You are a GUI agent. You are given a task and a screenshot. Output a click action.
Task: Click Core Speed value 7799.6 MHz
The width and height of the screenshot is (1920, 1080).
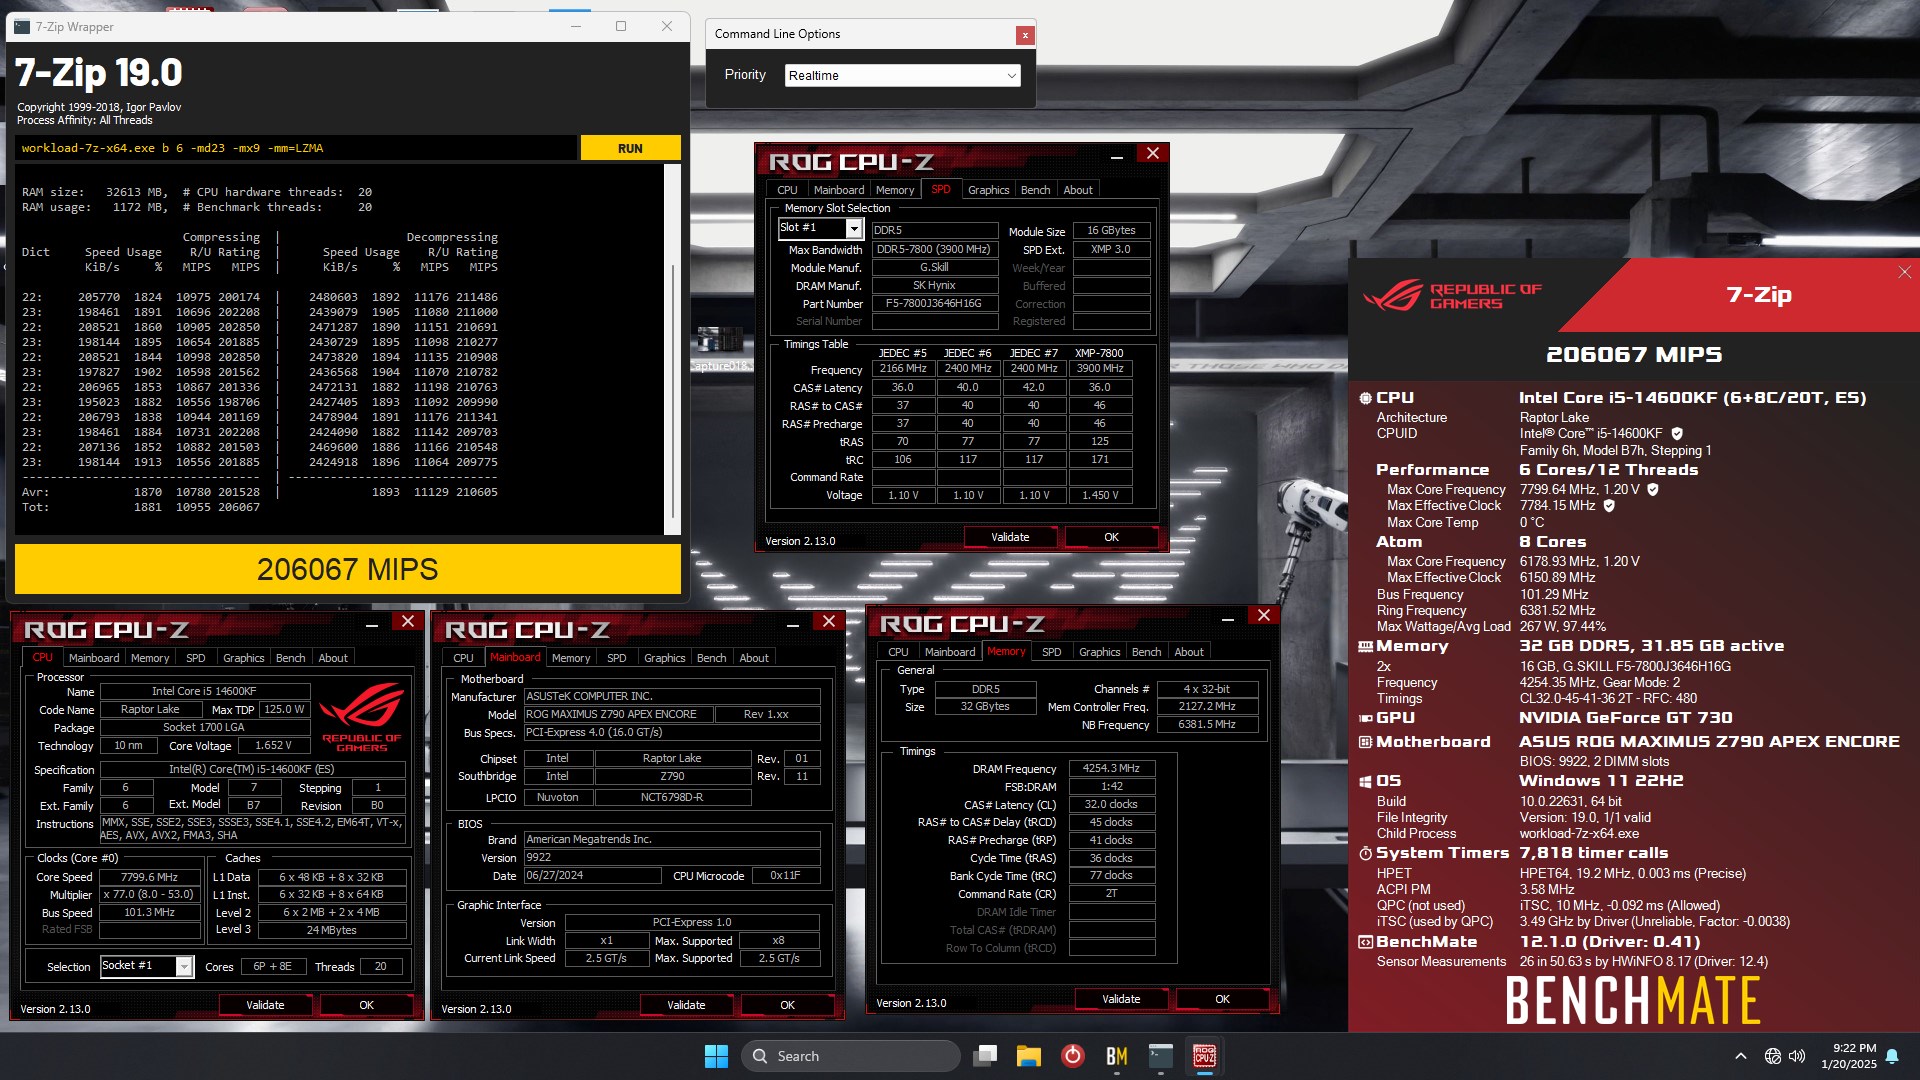point(149,877)
